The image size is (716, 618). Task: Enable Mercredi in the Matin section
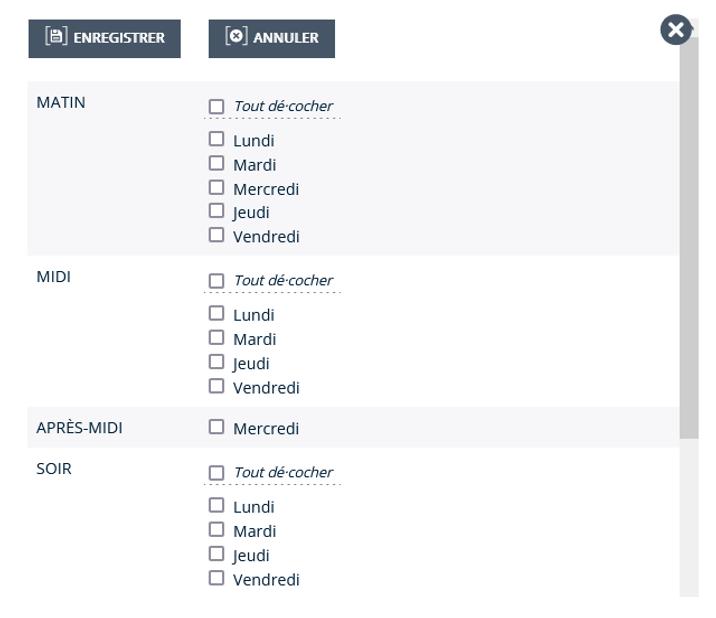pyautogui.click(x=216, y=188)
